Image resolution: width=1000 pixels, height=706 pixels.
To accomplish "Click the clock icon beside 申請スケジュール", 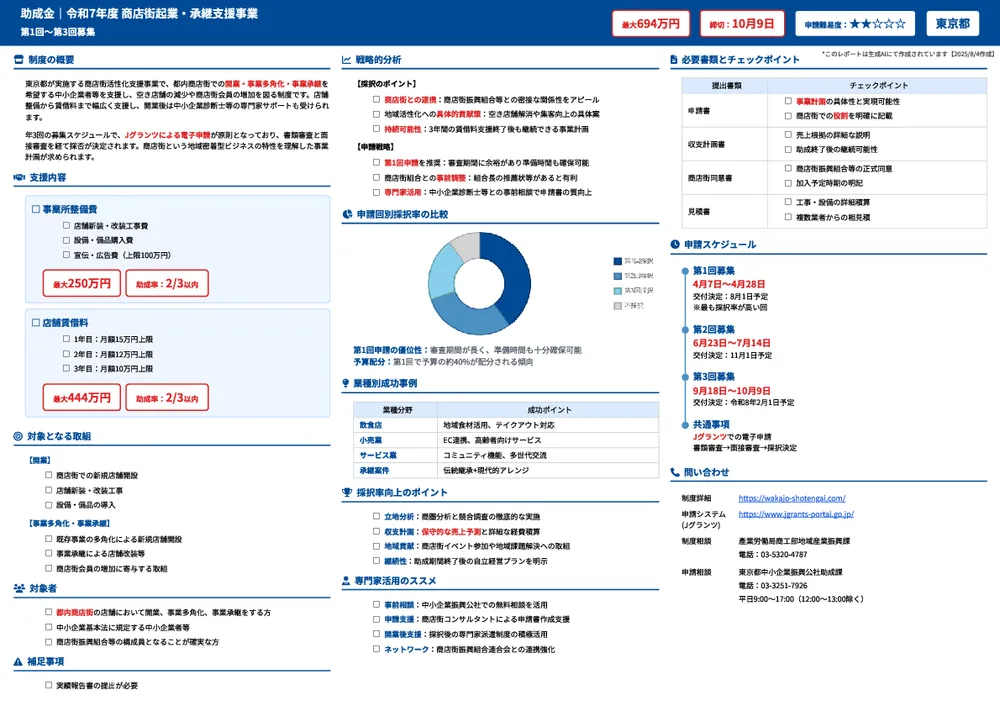I will point(675,244).
